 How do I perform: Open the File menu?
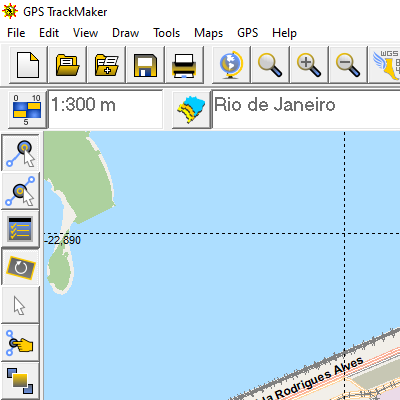(x=16, y=33)
